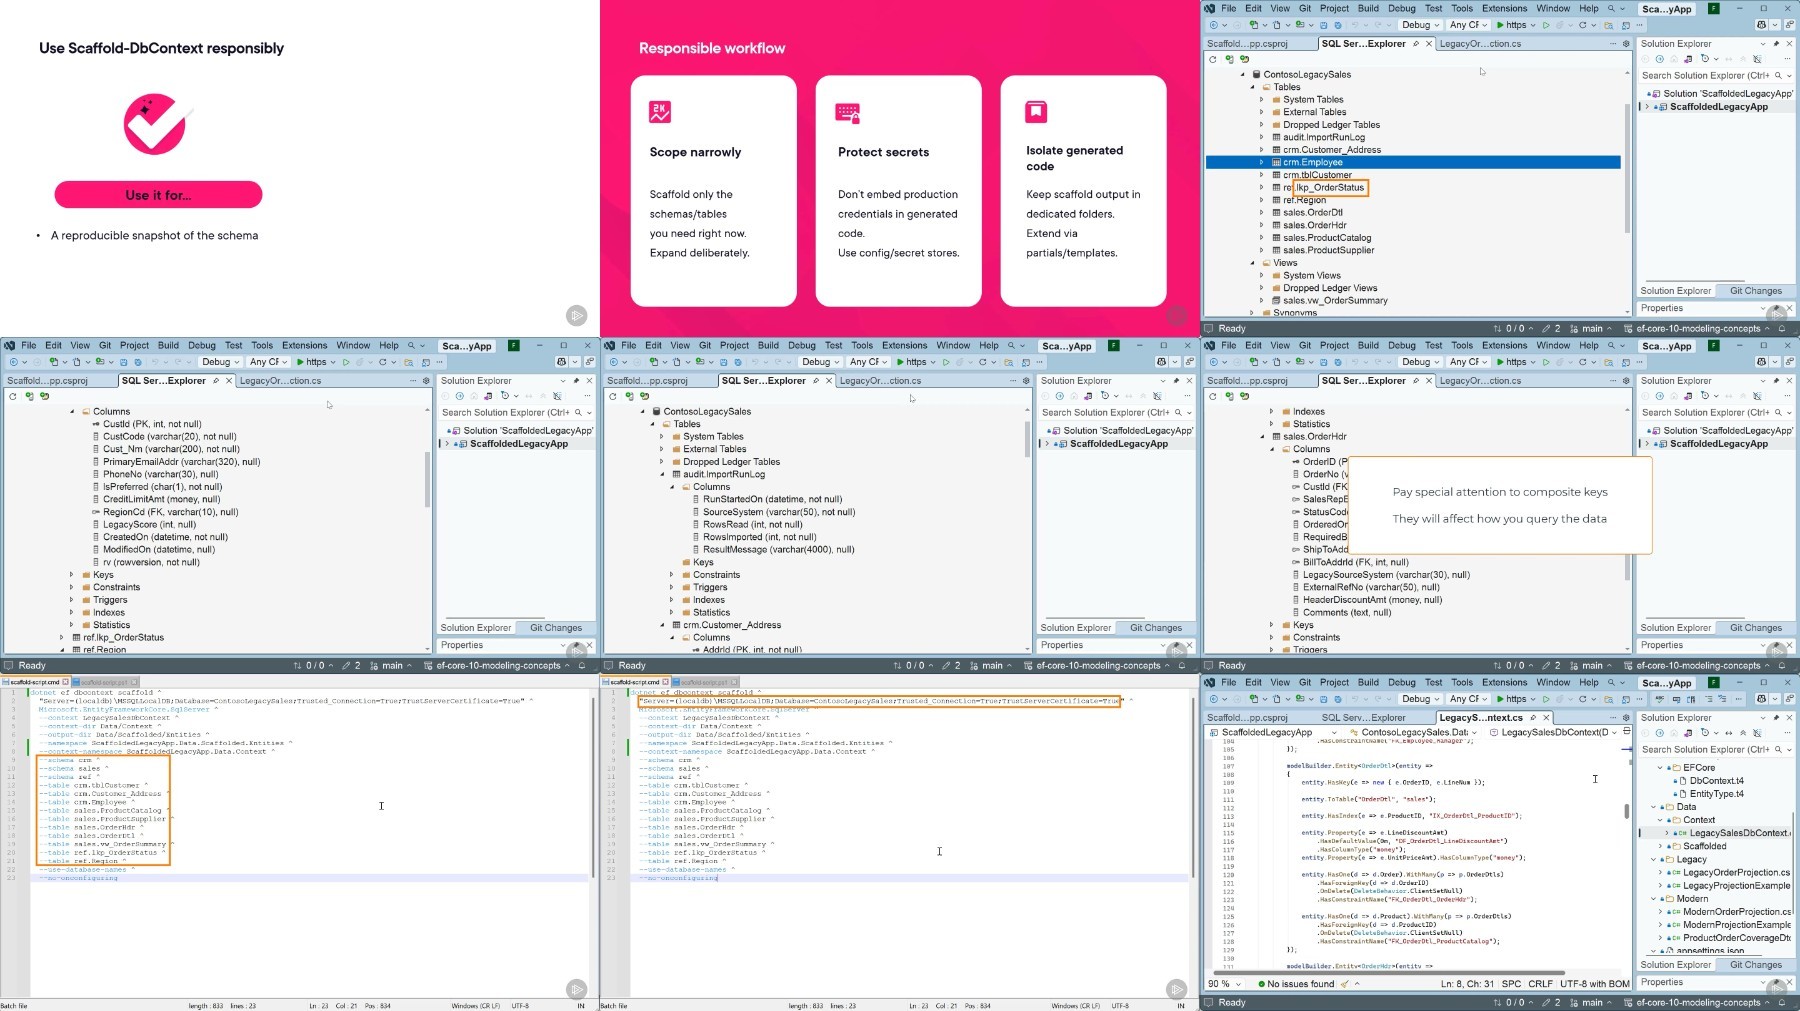Image resolution: width=1800 pixels, height=1011 pixels.
Task: Toggle the SPC indentation indicator in the editor
Action: [x=1511, y=984]
